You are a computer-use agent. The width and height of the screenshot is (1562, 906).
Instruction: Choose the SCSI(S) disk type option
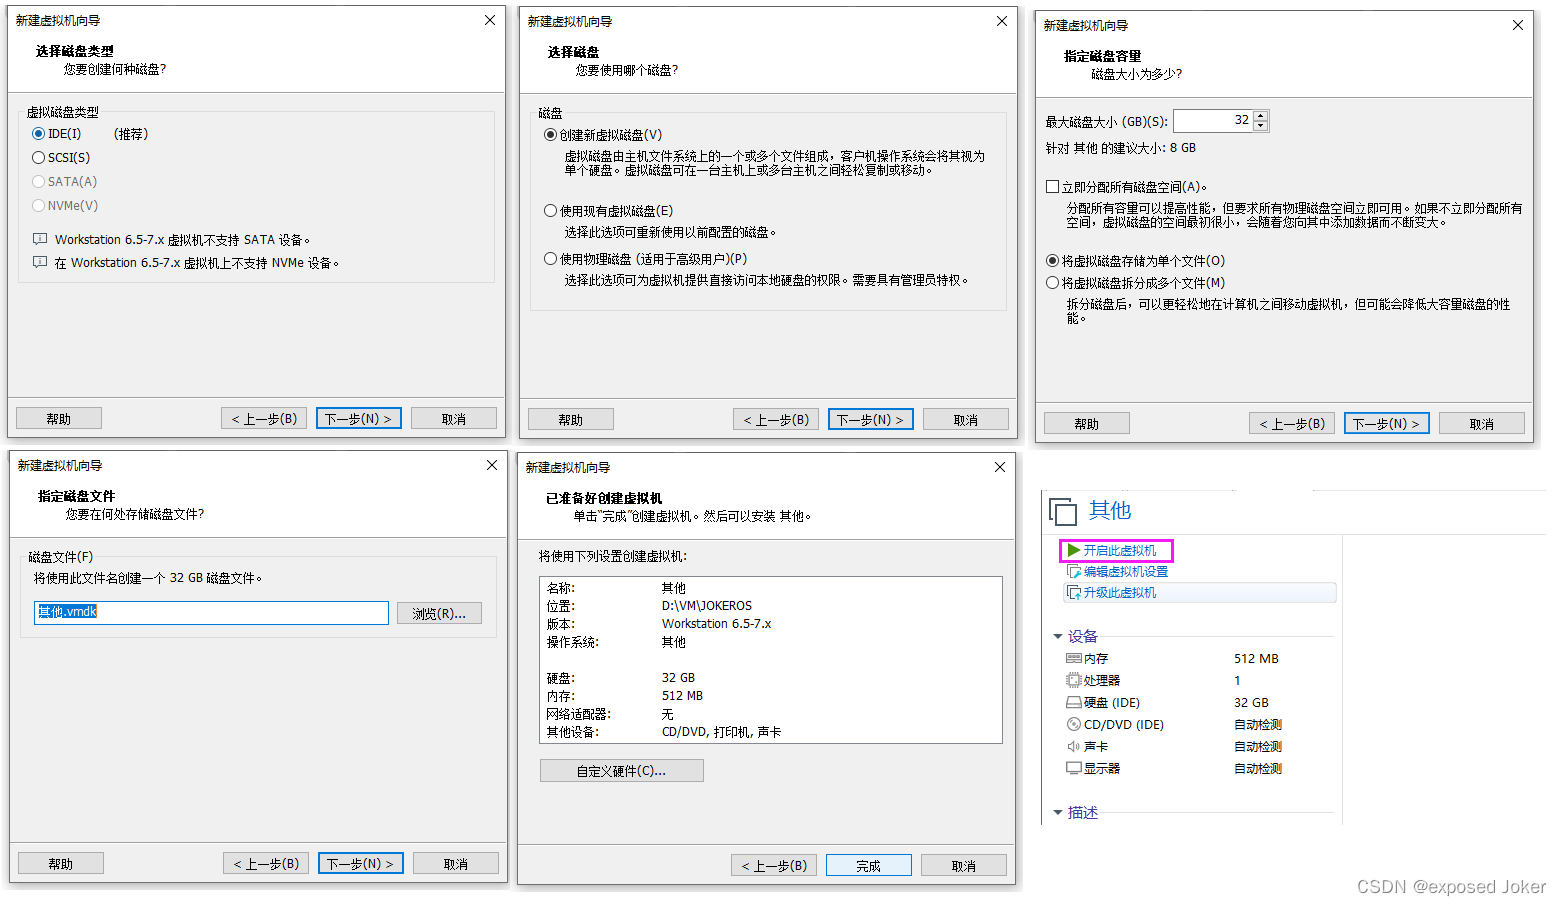click(39, 158)
